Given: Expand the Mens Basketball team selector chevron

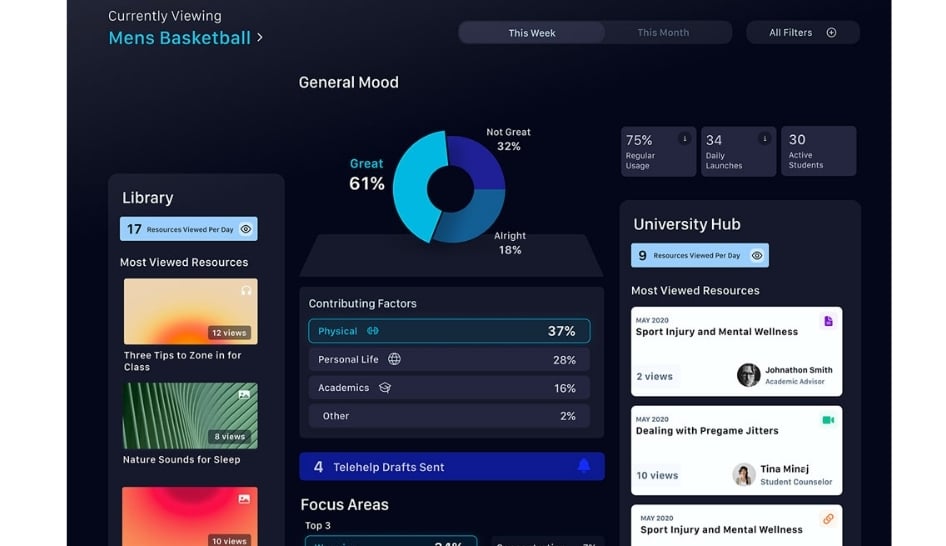Looking at the screenshot, I should (260, 38).
